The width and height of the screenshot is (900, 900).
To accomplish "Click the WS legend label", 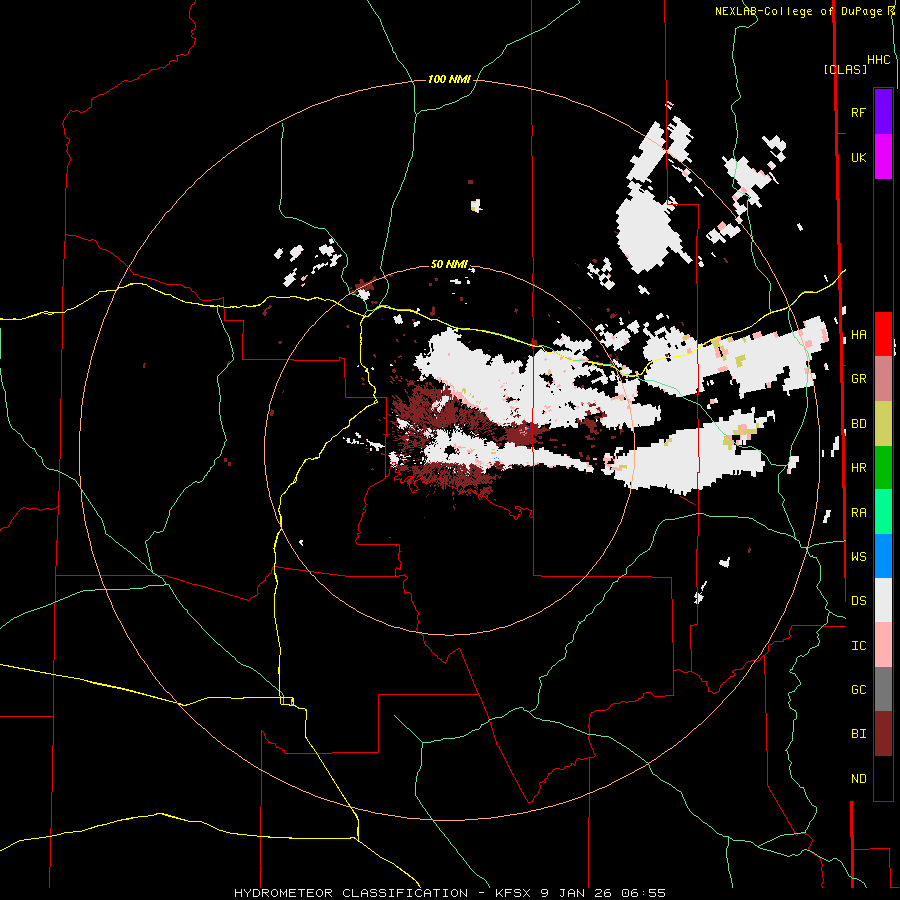I will pyautogui.click(x=859, y=557).
